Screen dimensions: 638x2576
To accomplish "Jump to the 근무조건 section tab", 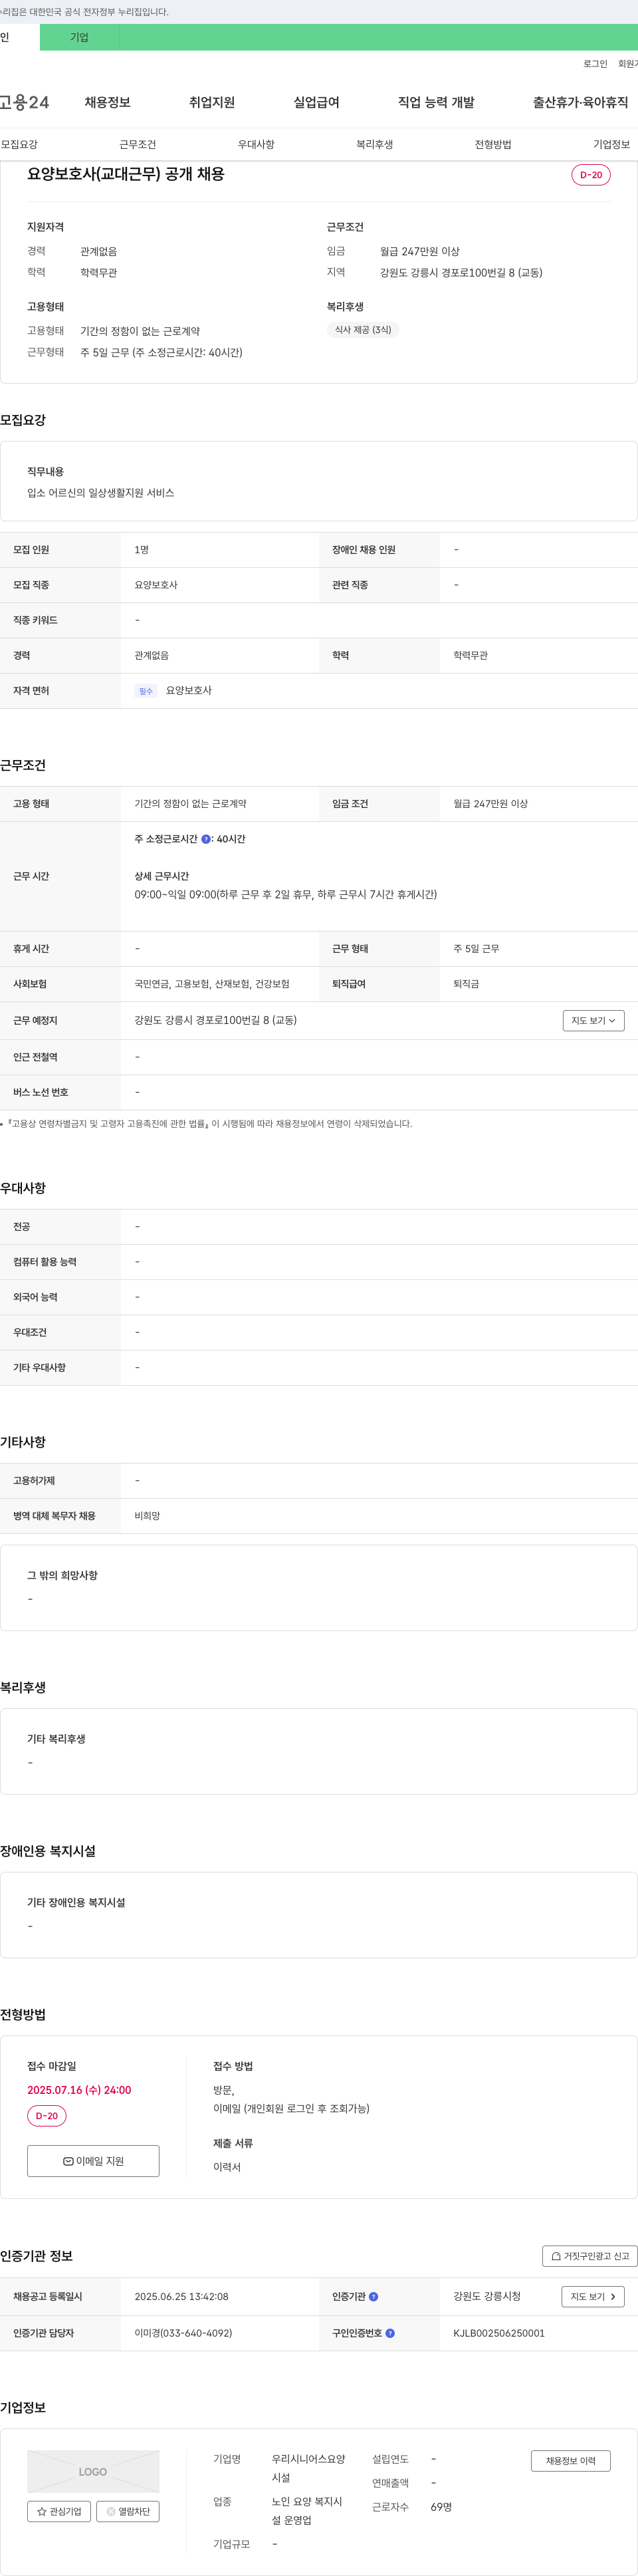I will (x=138, y=145).
